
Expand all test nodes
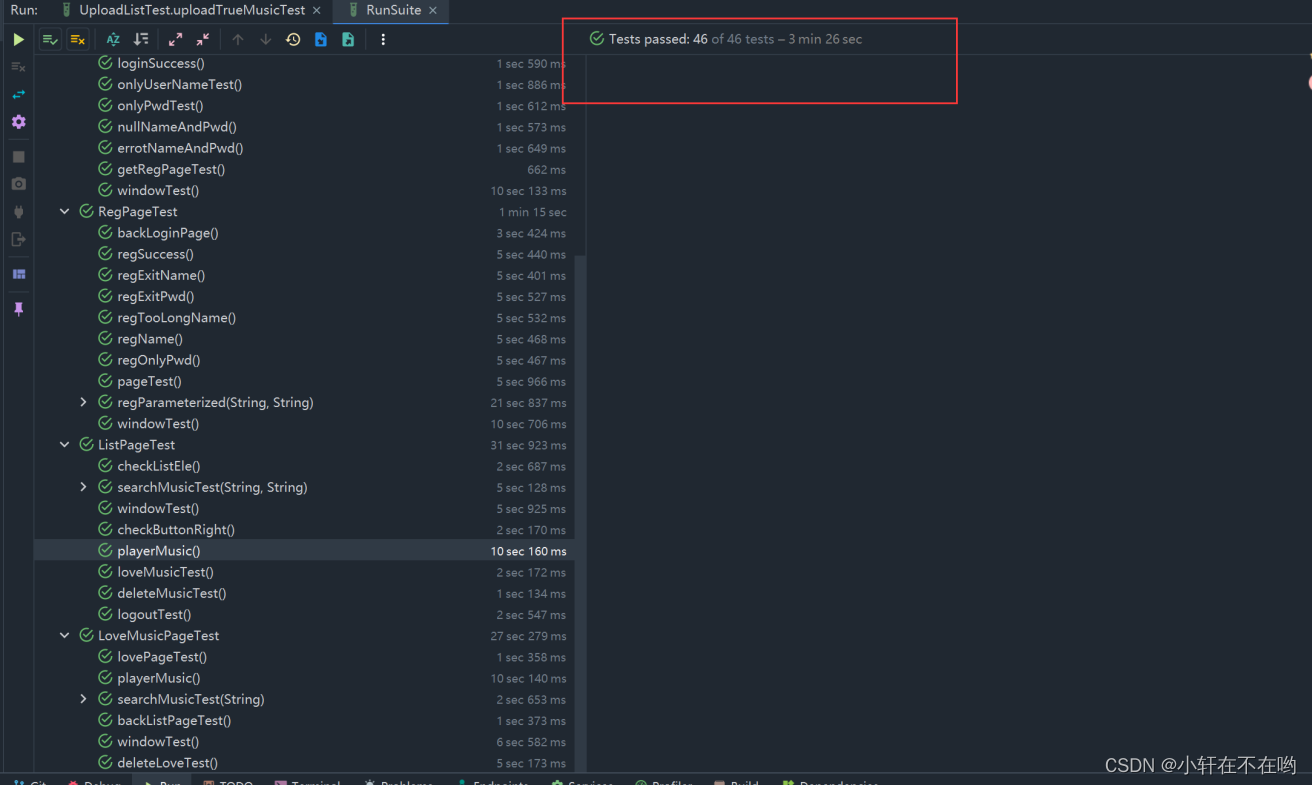175,39
